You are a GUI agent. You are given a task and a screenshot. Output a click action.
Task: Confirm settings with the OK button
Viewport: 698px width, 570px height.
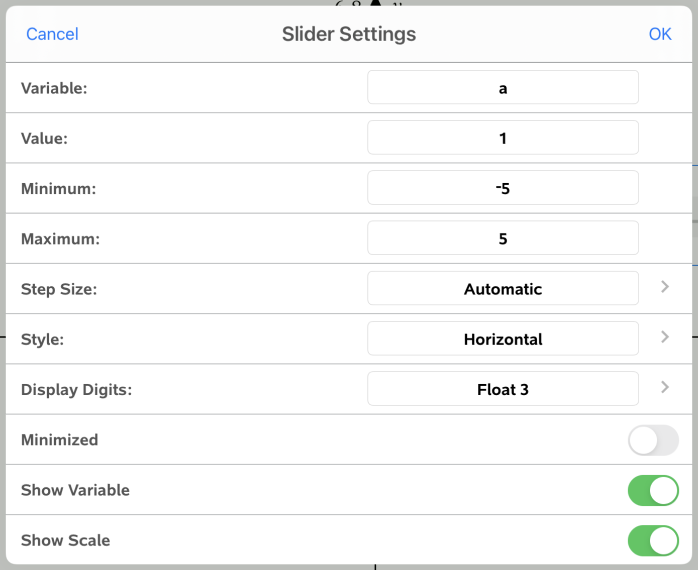click(x=660, y=34)
